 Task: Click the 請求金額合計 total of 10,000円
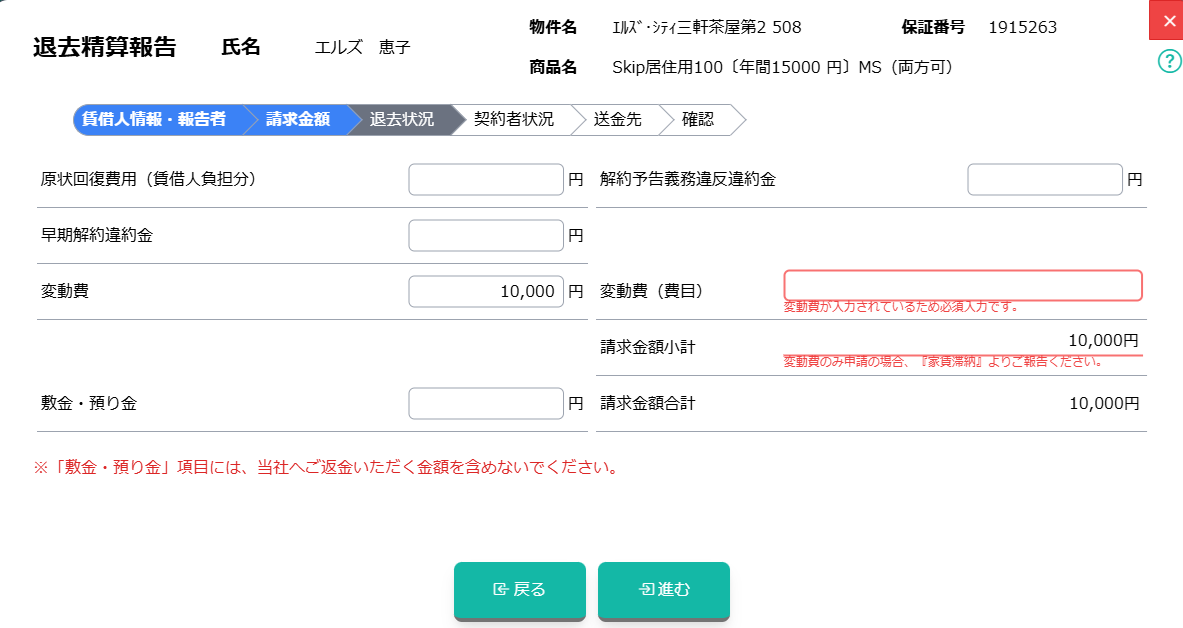pos(1104,404)
